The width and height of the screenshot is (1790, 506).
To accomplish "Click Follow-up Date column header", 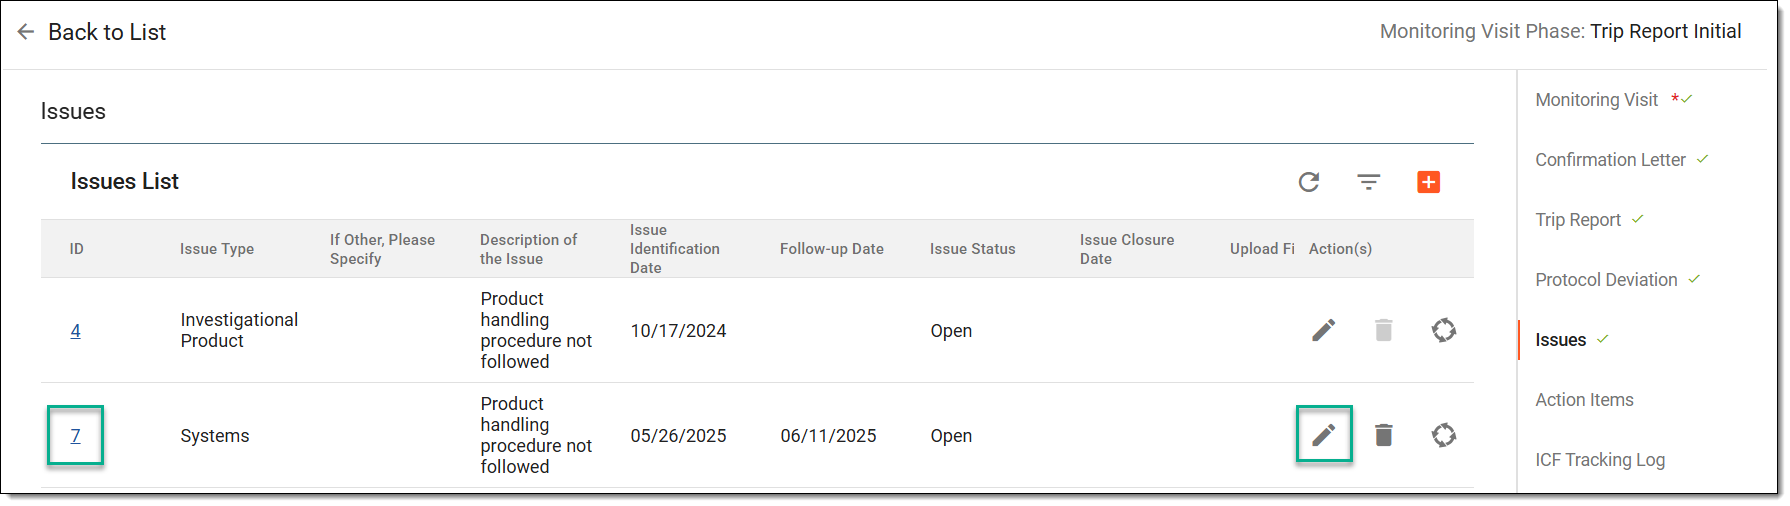I will tap(832, 249).
